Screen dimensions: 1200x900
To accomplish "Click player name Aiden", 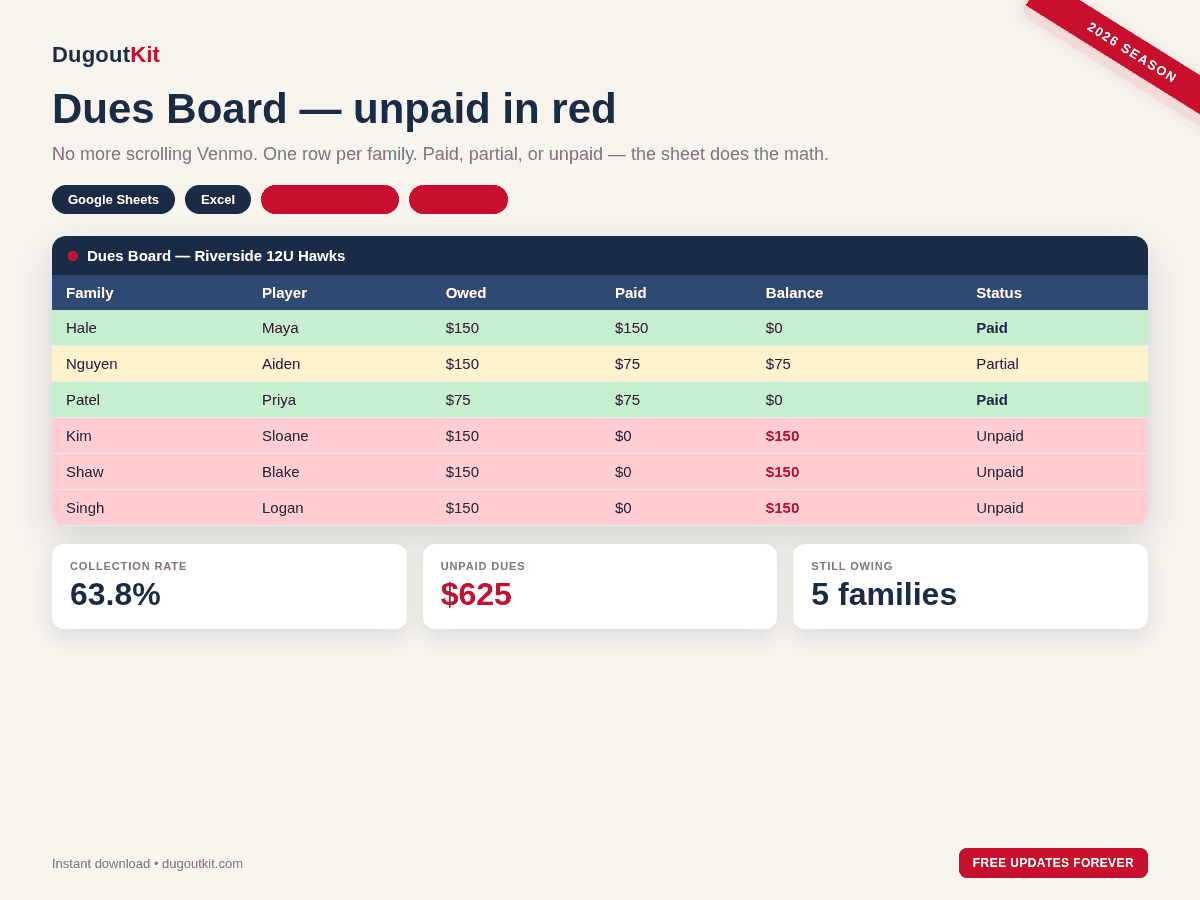I will pos(281,363).
